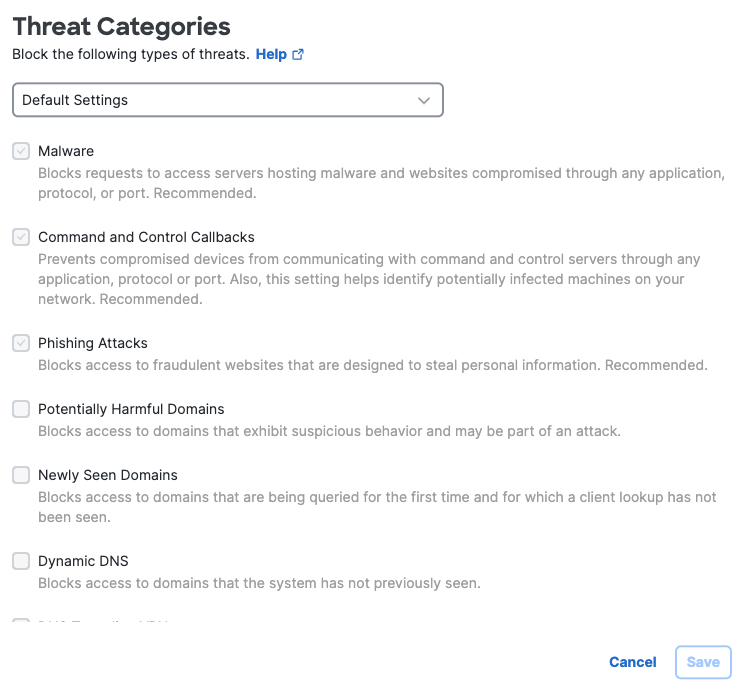Uncheck the Phishing Attacks checkbox
The image size is (746, 693).
21,343
